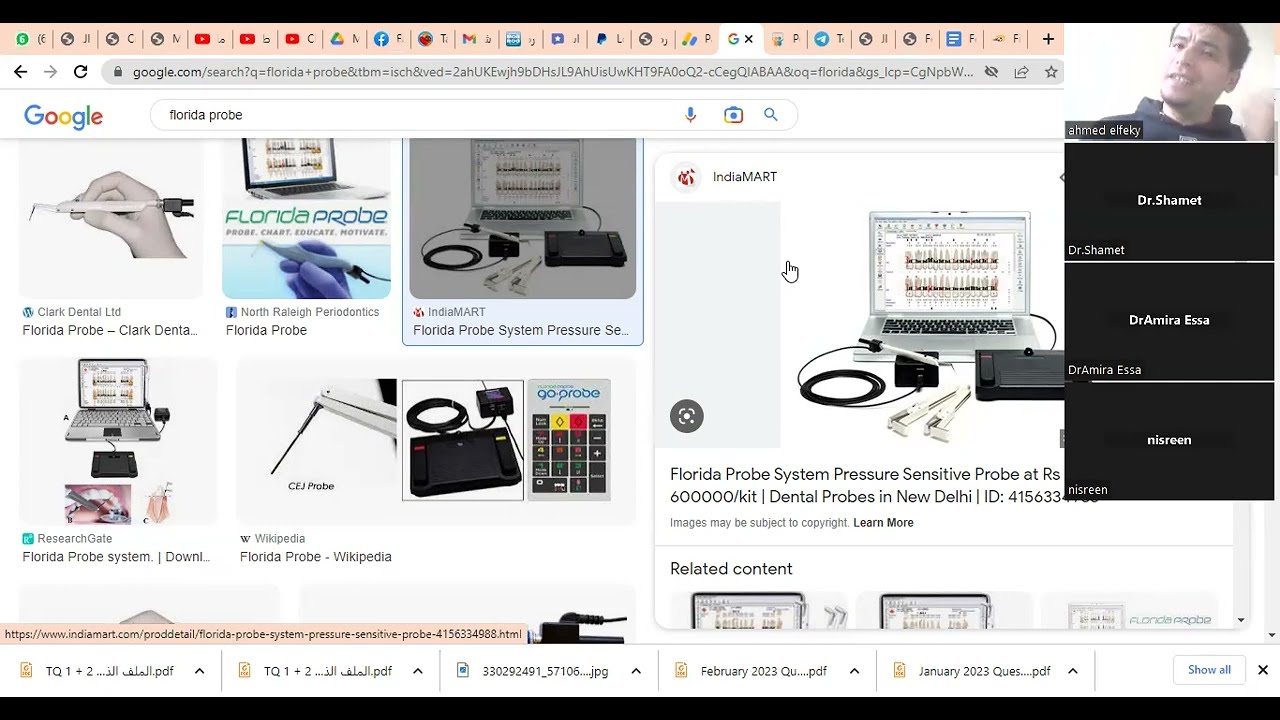Expand options for February 2023 pdf download
1280x720 pixels.
[854, 671]
